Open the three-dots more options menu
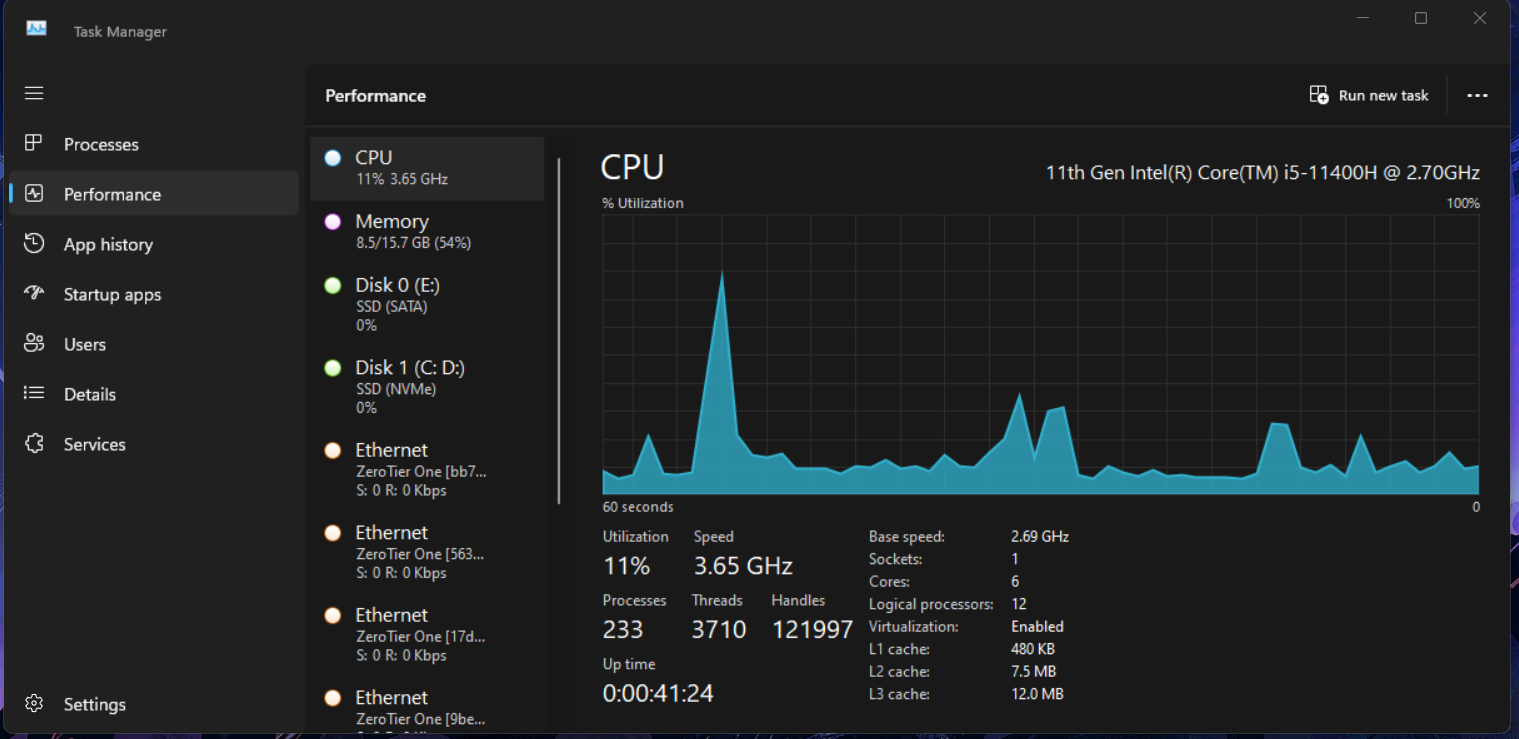The width and height of the screenshot is (1519, 739). [1477, 96]
